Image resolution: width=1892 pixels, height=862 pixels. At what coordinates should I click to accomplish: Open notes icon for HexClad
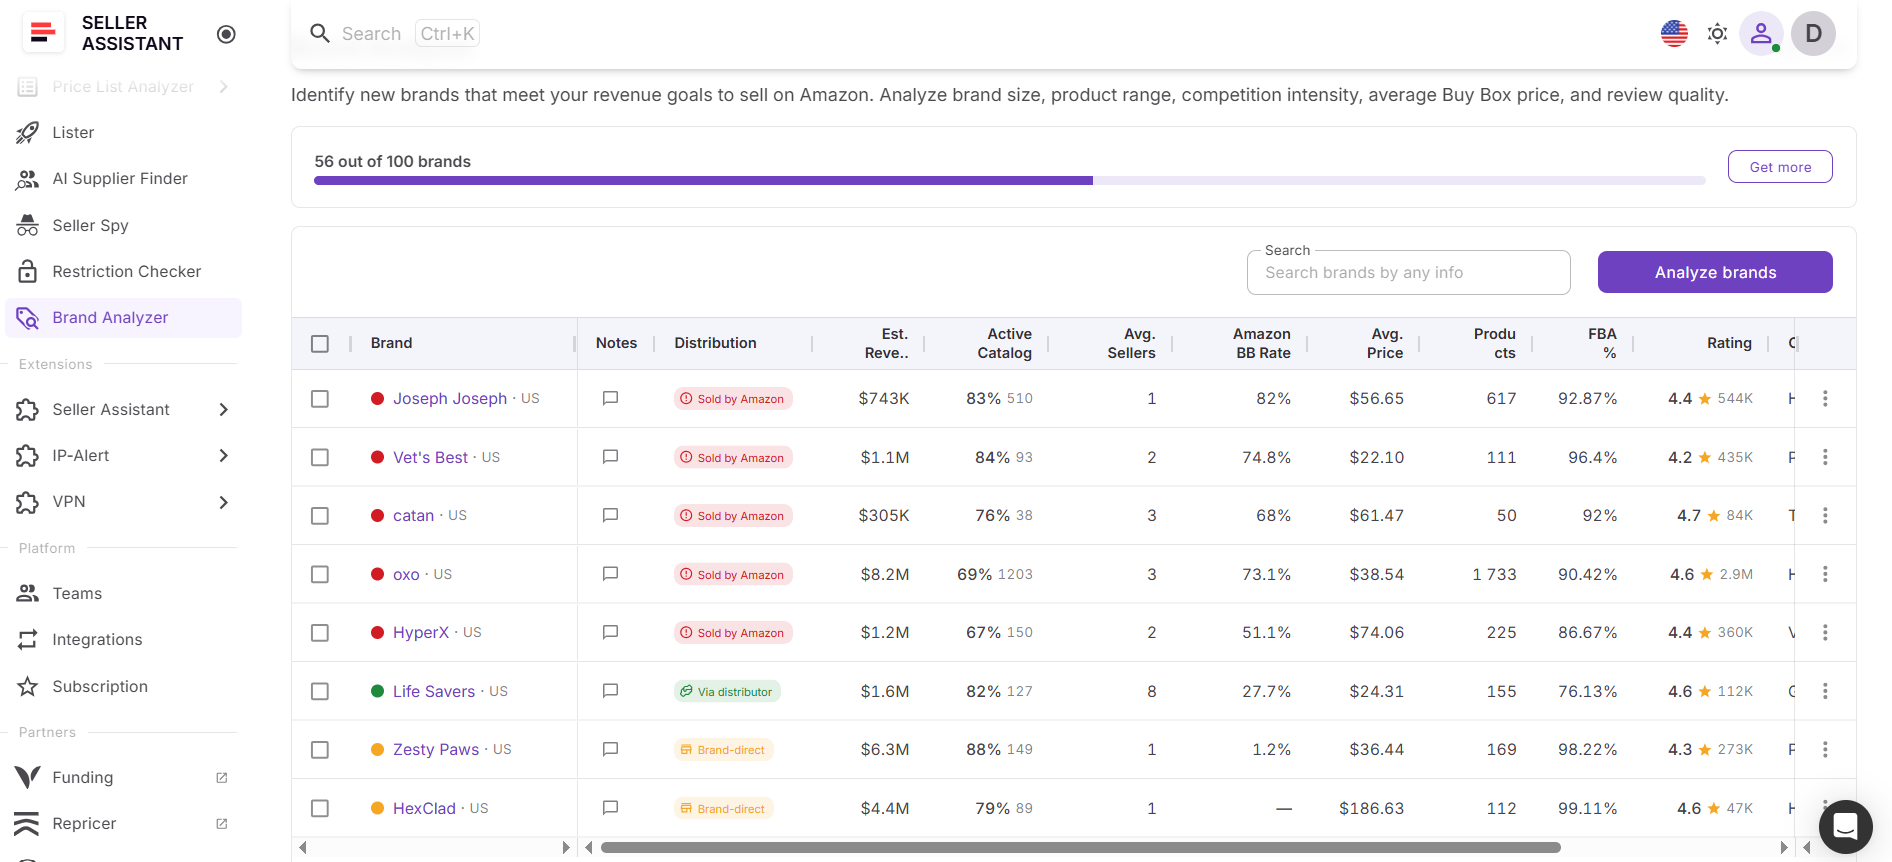point(610,808)
